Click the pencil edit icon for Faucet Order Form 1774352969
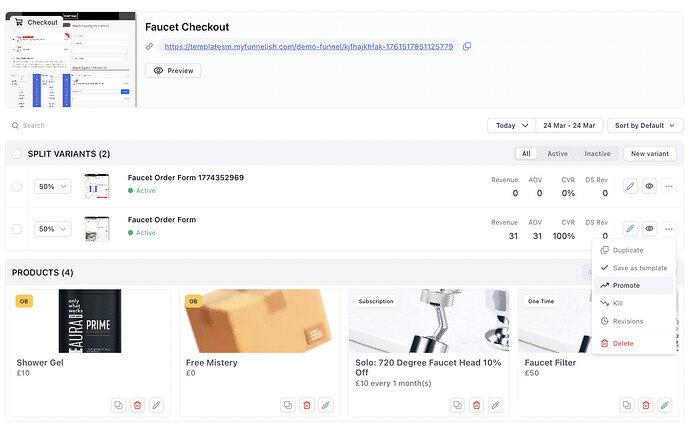 [629, 186]
